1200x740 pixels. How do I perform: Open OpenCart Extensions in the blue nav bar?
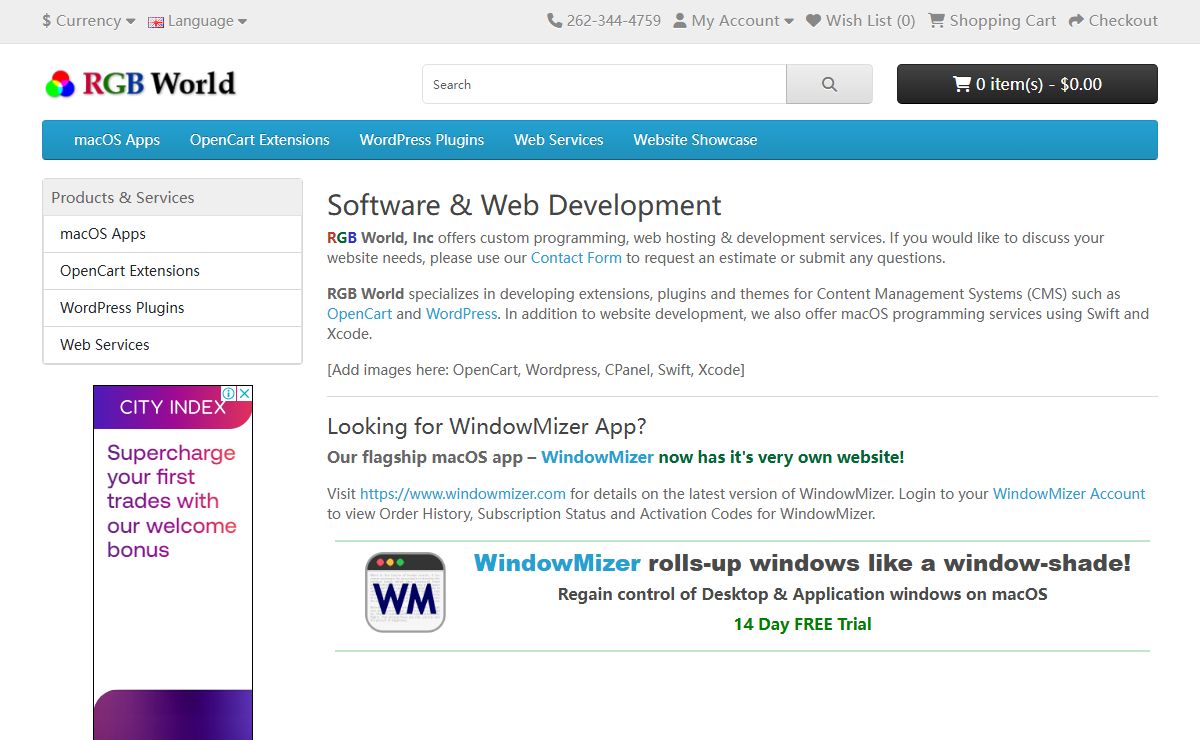[x=260, y=140]
